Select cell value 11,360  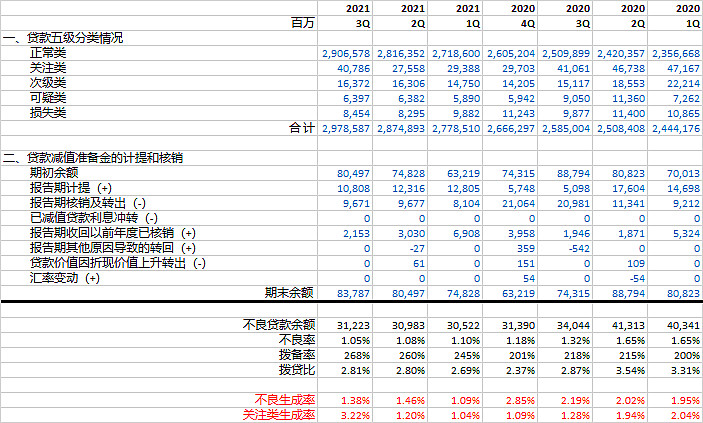629,99
